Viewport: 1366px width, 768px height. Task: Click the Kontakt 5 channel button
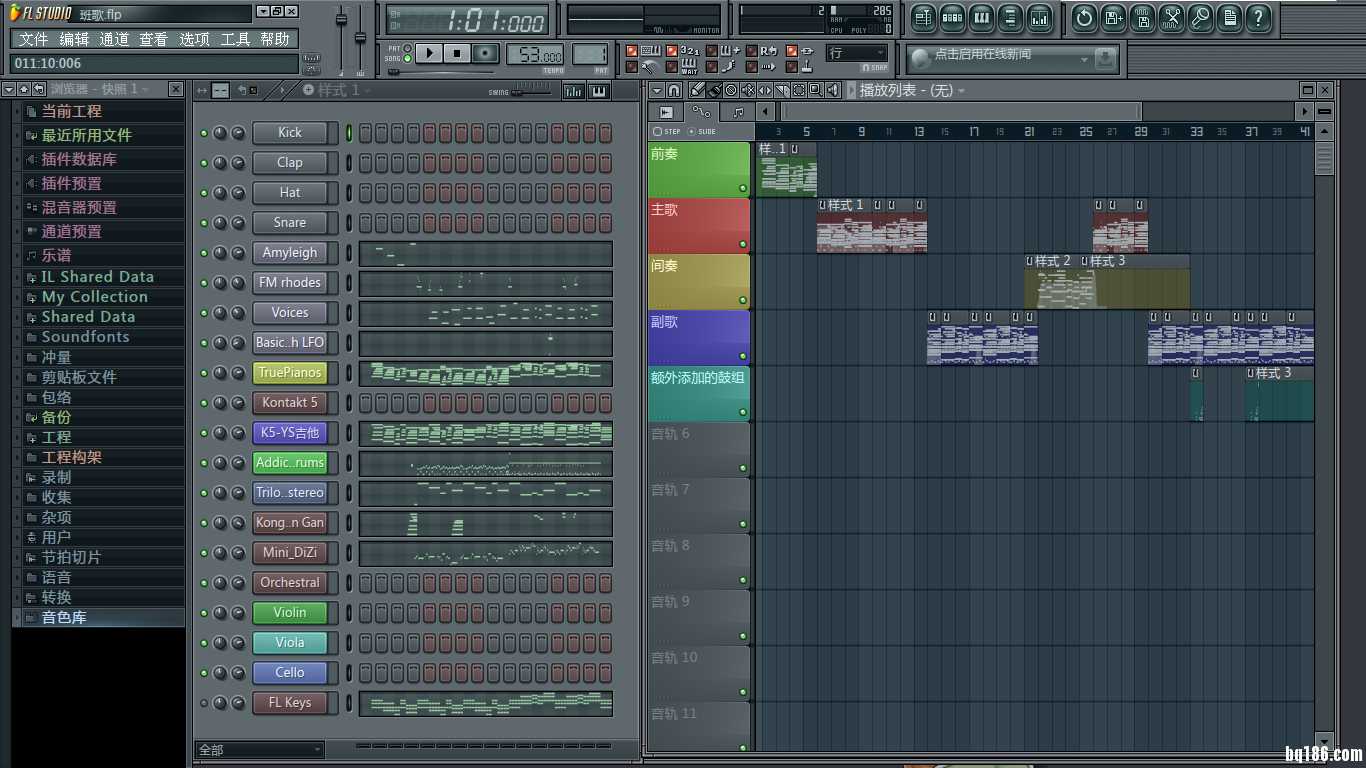290,403
